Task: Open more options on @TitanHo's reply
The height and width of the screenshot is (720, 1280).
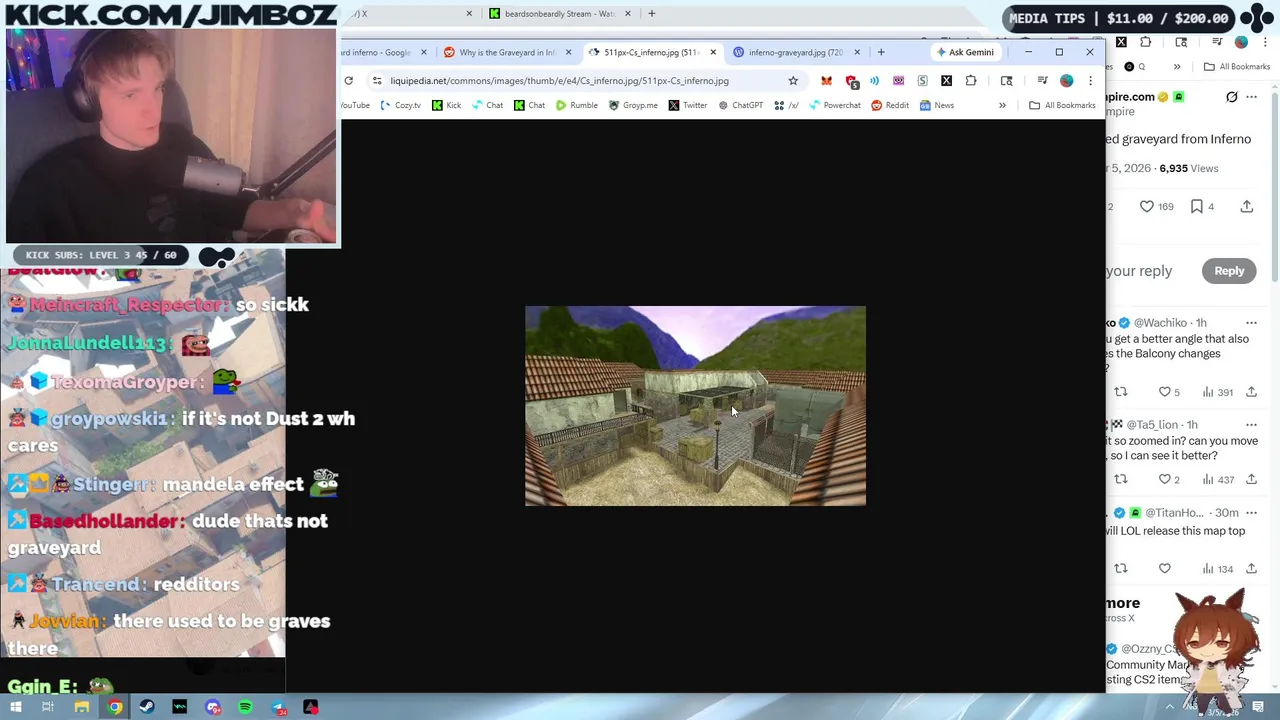Action: [1251, 513]
